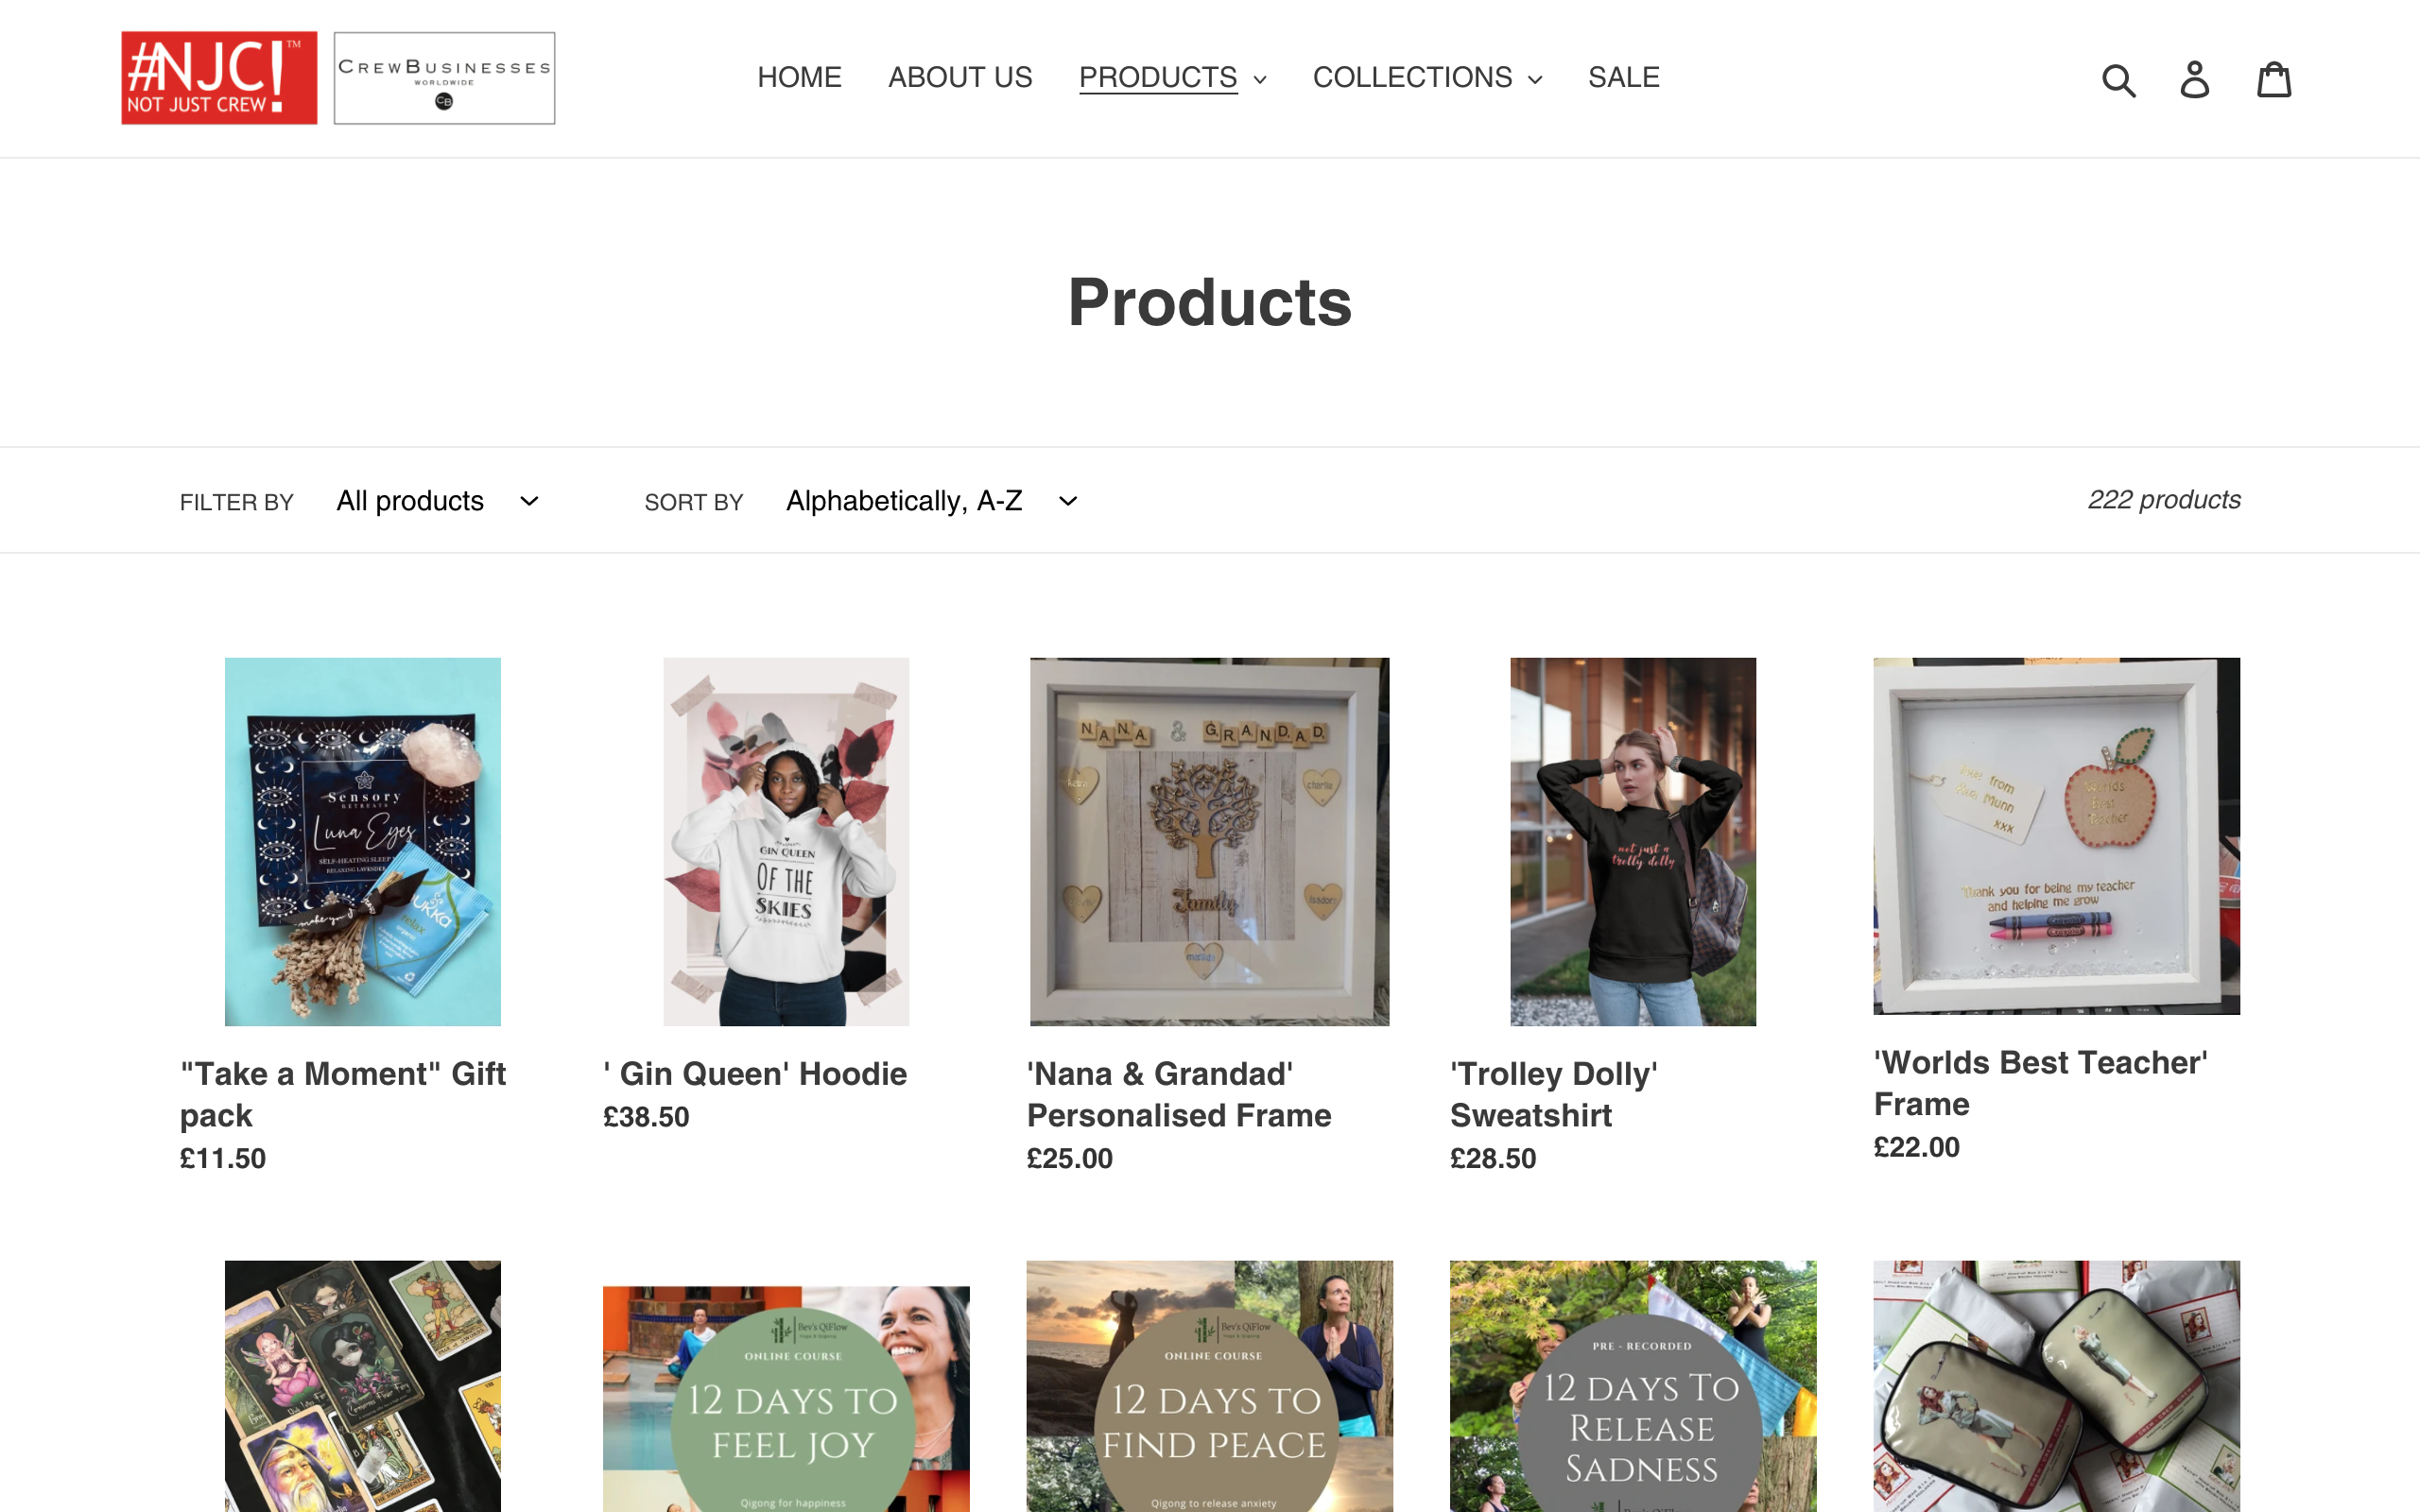Screen dimensions: 2420x1512
Task: Select the tarot cards product image
Action: point(362,1386)
